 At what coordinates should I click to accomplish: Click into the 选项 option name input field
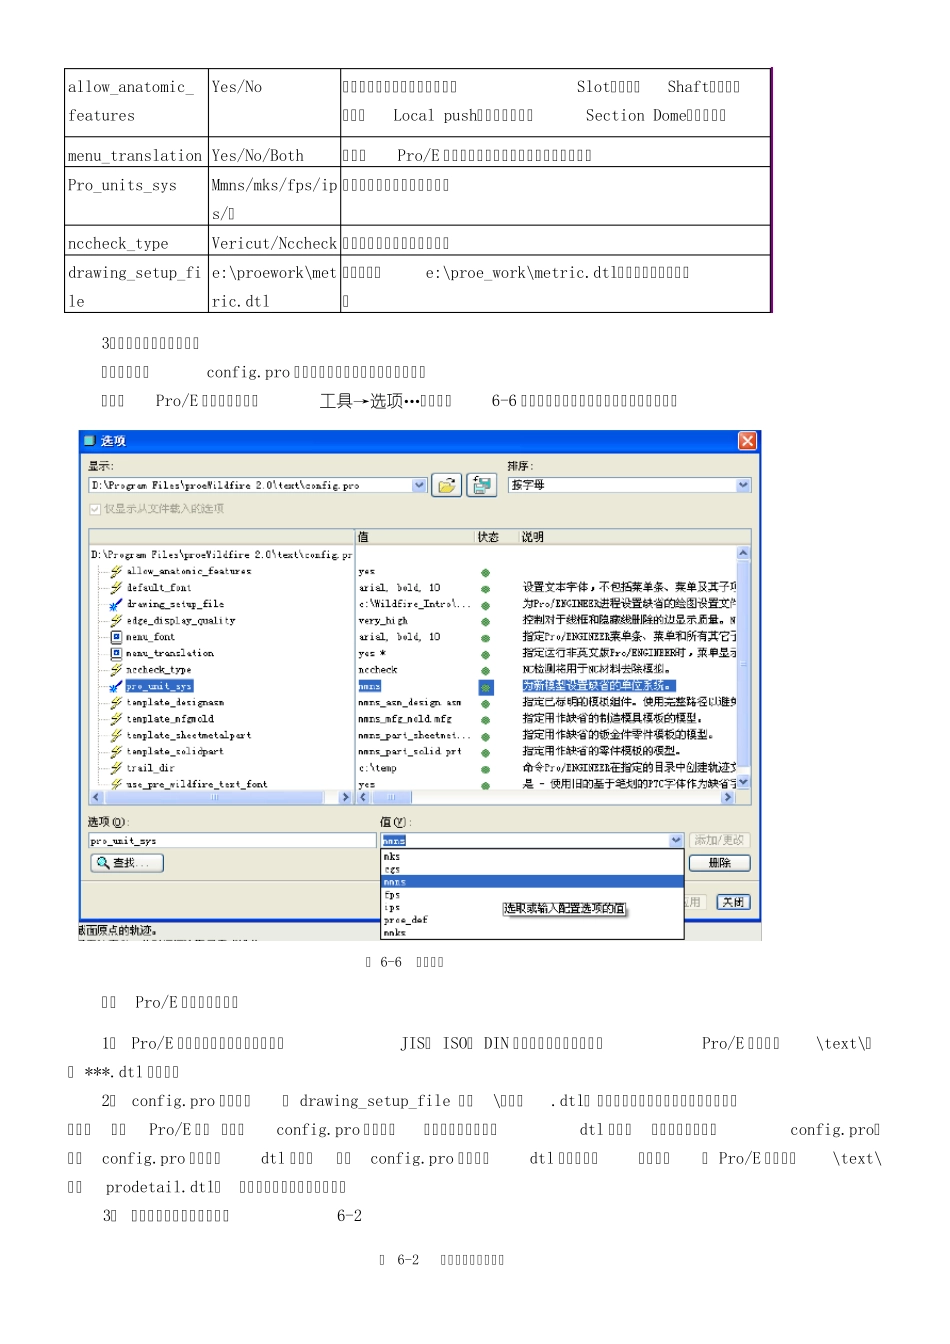[232, 841]
